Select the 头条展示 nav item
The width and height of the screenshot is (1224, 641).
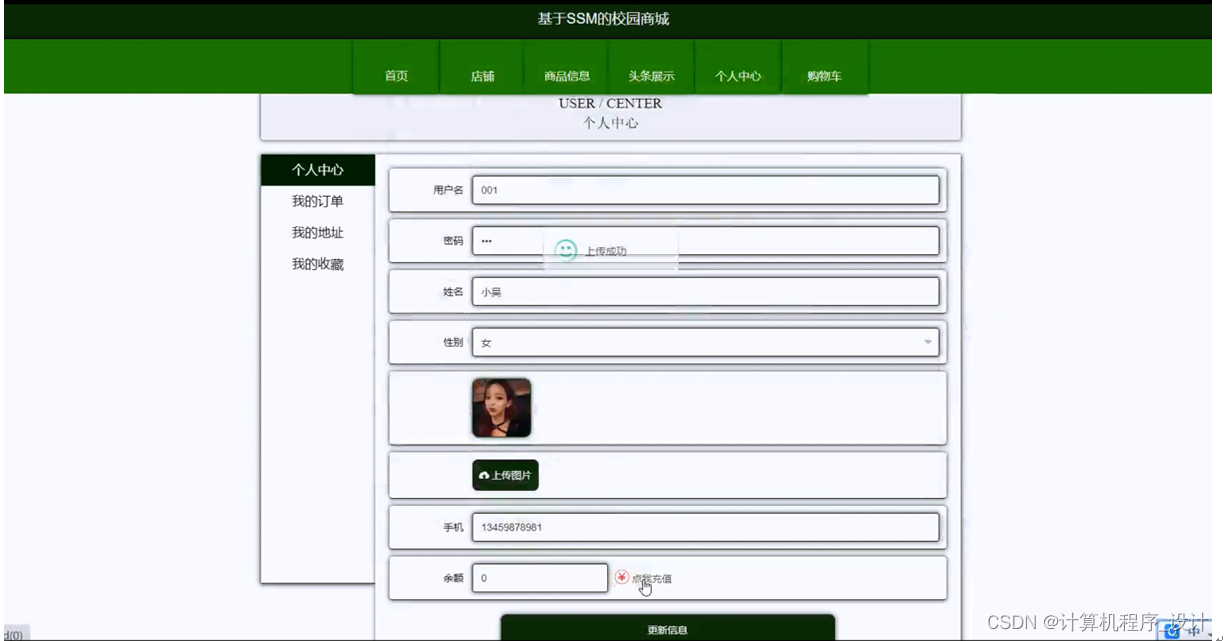tap(651, 67)
